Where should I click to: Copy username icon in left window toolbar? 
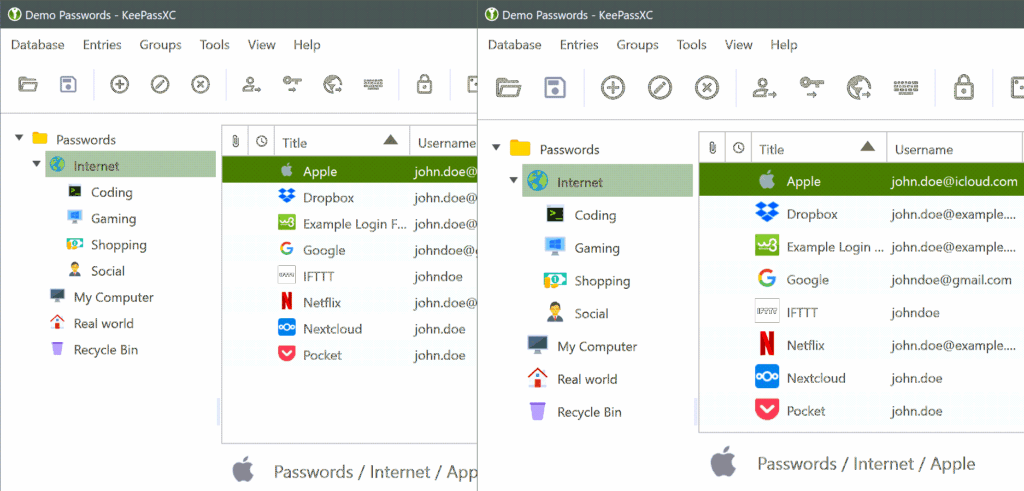[x=251, y=84]
